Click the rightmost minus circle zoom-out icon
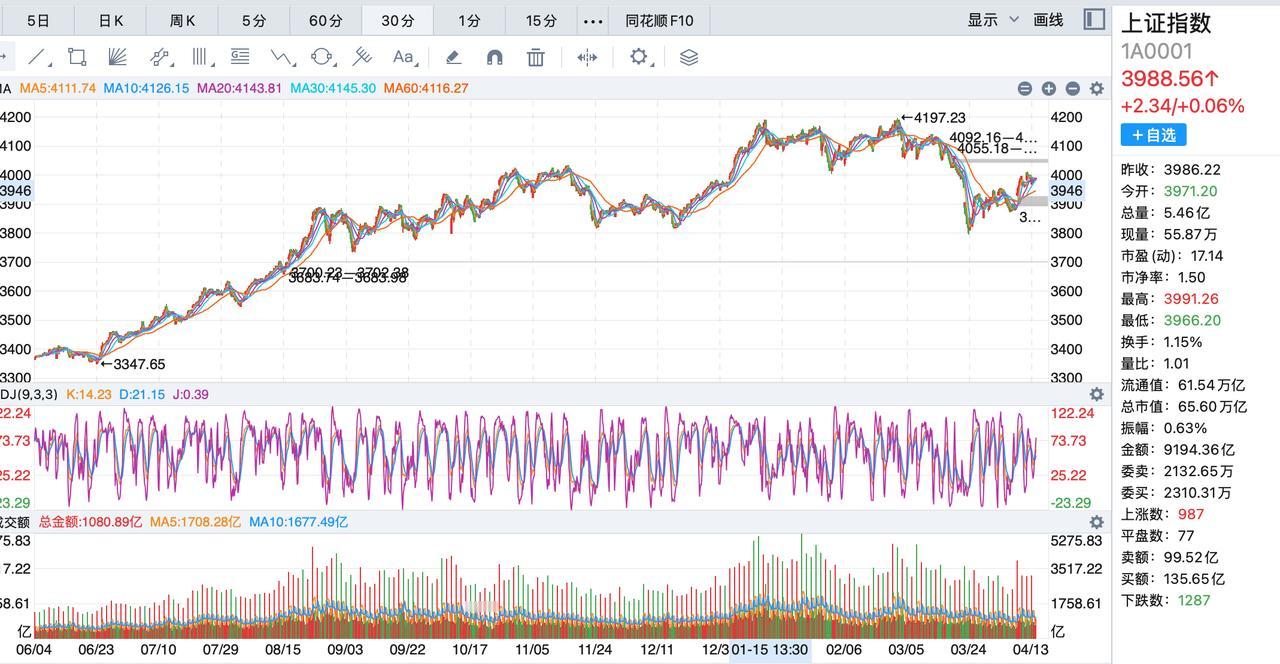The height and width of the screenshot is (664, 1280). (x=1073, y=88)
